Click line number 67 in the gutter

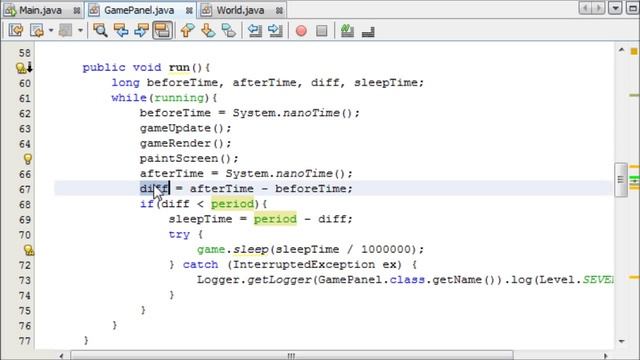tap(24, 190)
